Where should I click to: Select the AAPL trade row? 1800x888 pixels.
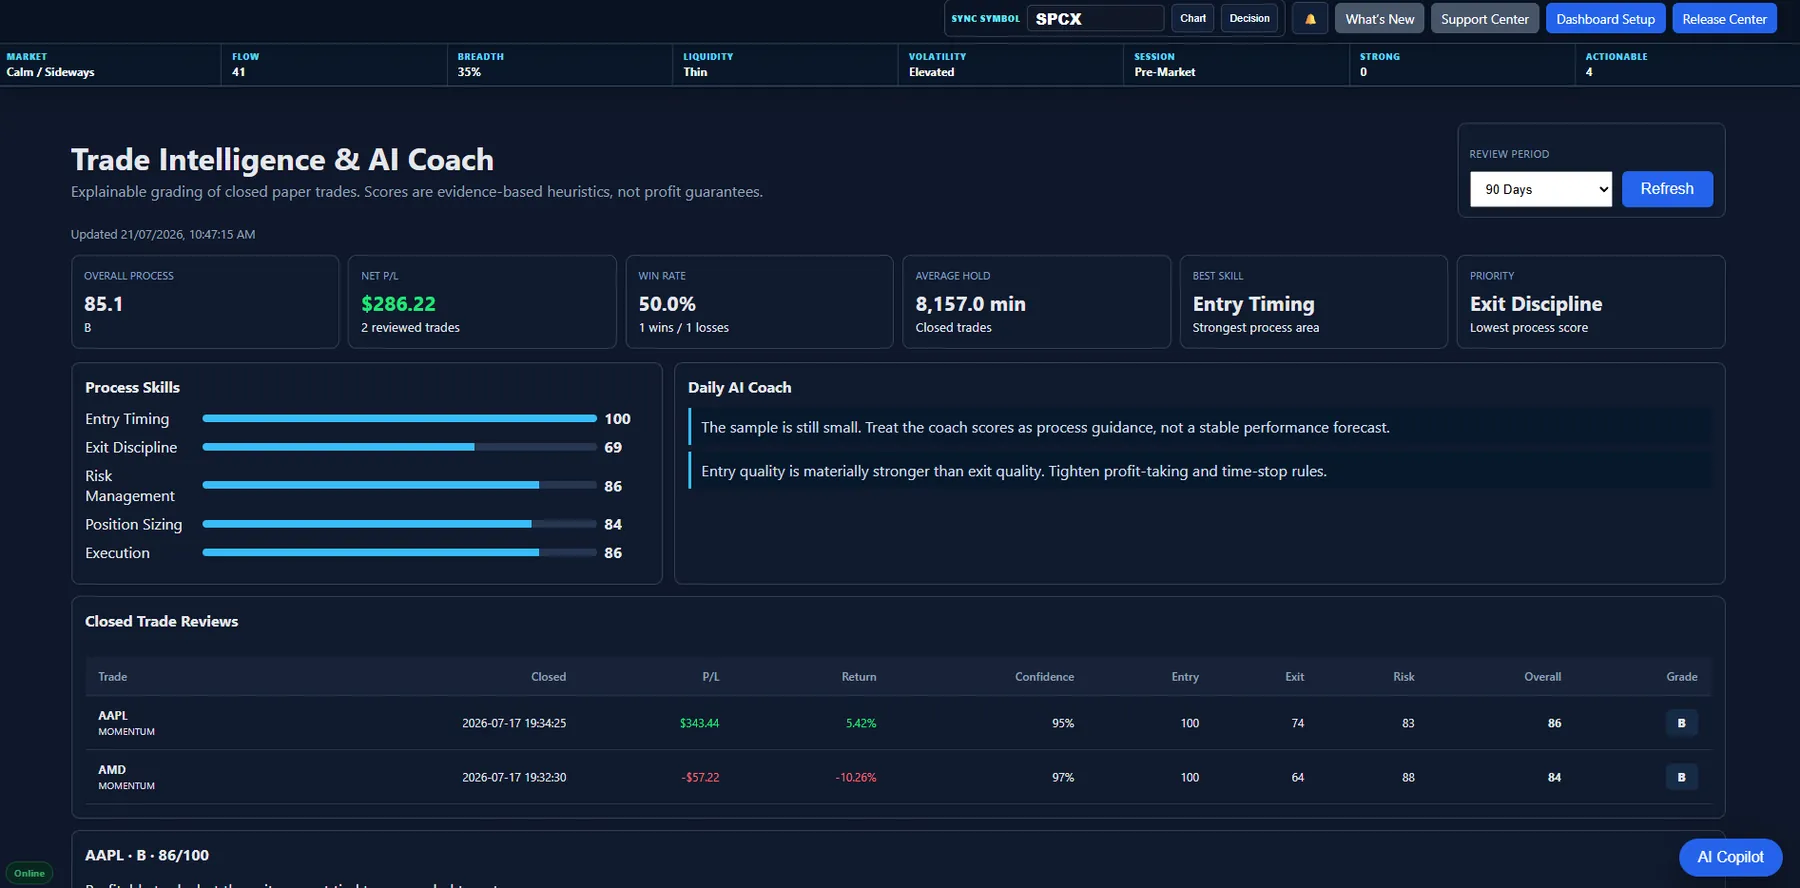898,723
